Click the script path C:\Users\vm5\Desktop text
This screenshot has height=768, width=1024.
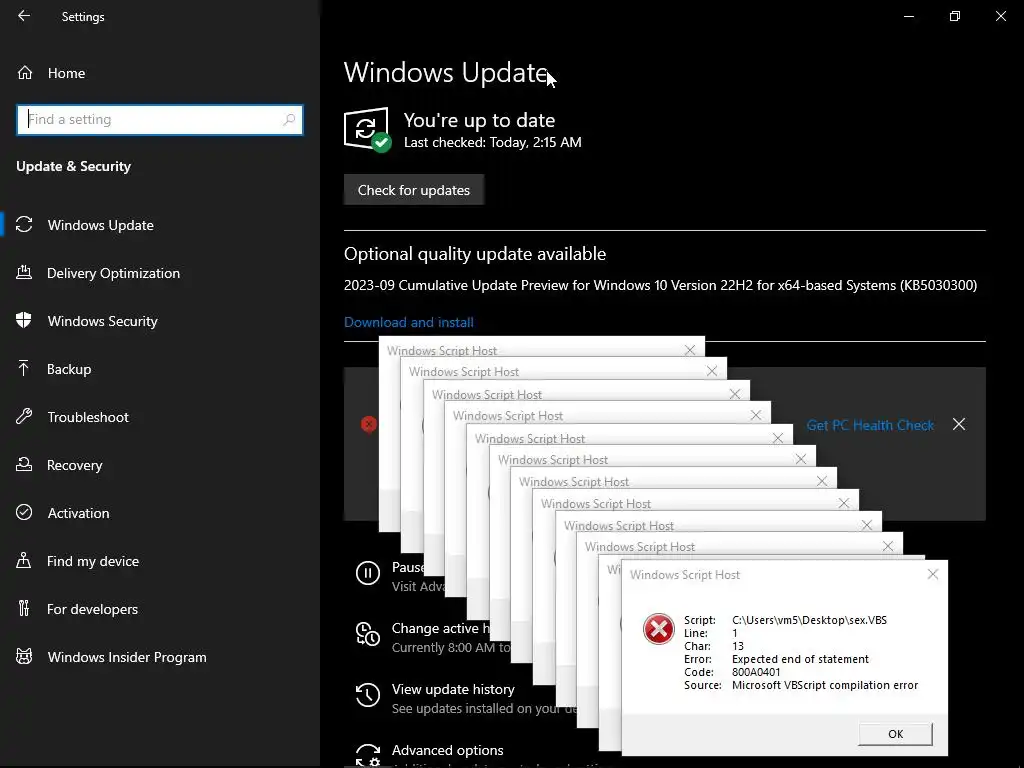click(x=810, y=620)
